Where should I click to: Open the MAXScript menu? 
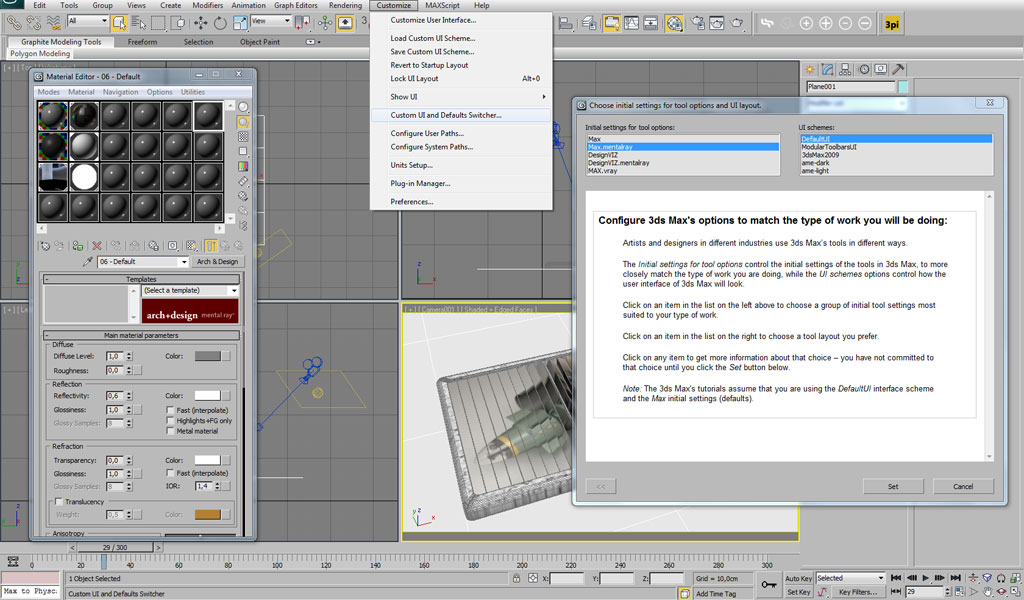(x=442, y=5)
